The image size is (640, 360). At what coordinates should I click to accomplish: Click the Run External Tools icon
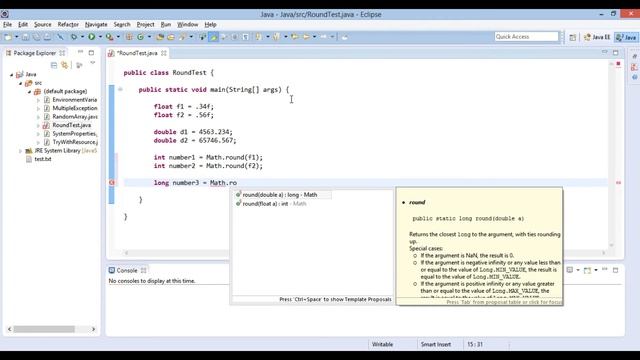click(x=109, y=37)
